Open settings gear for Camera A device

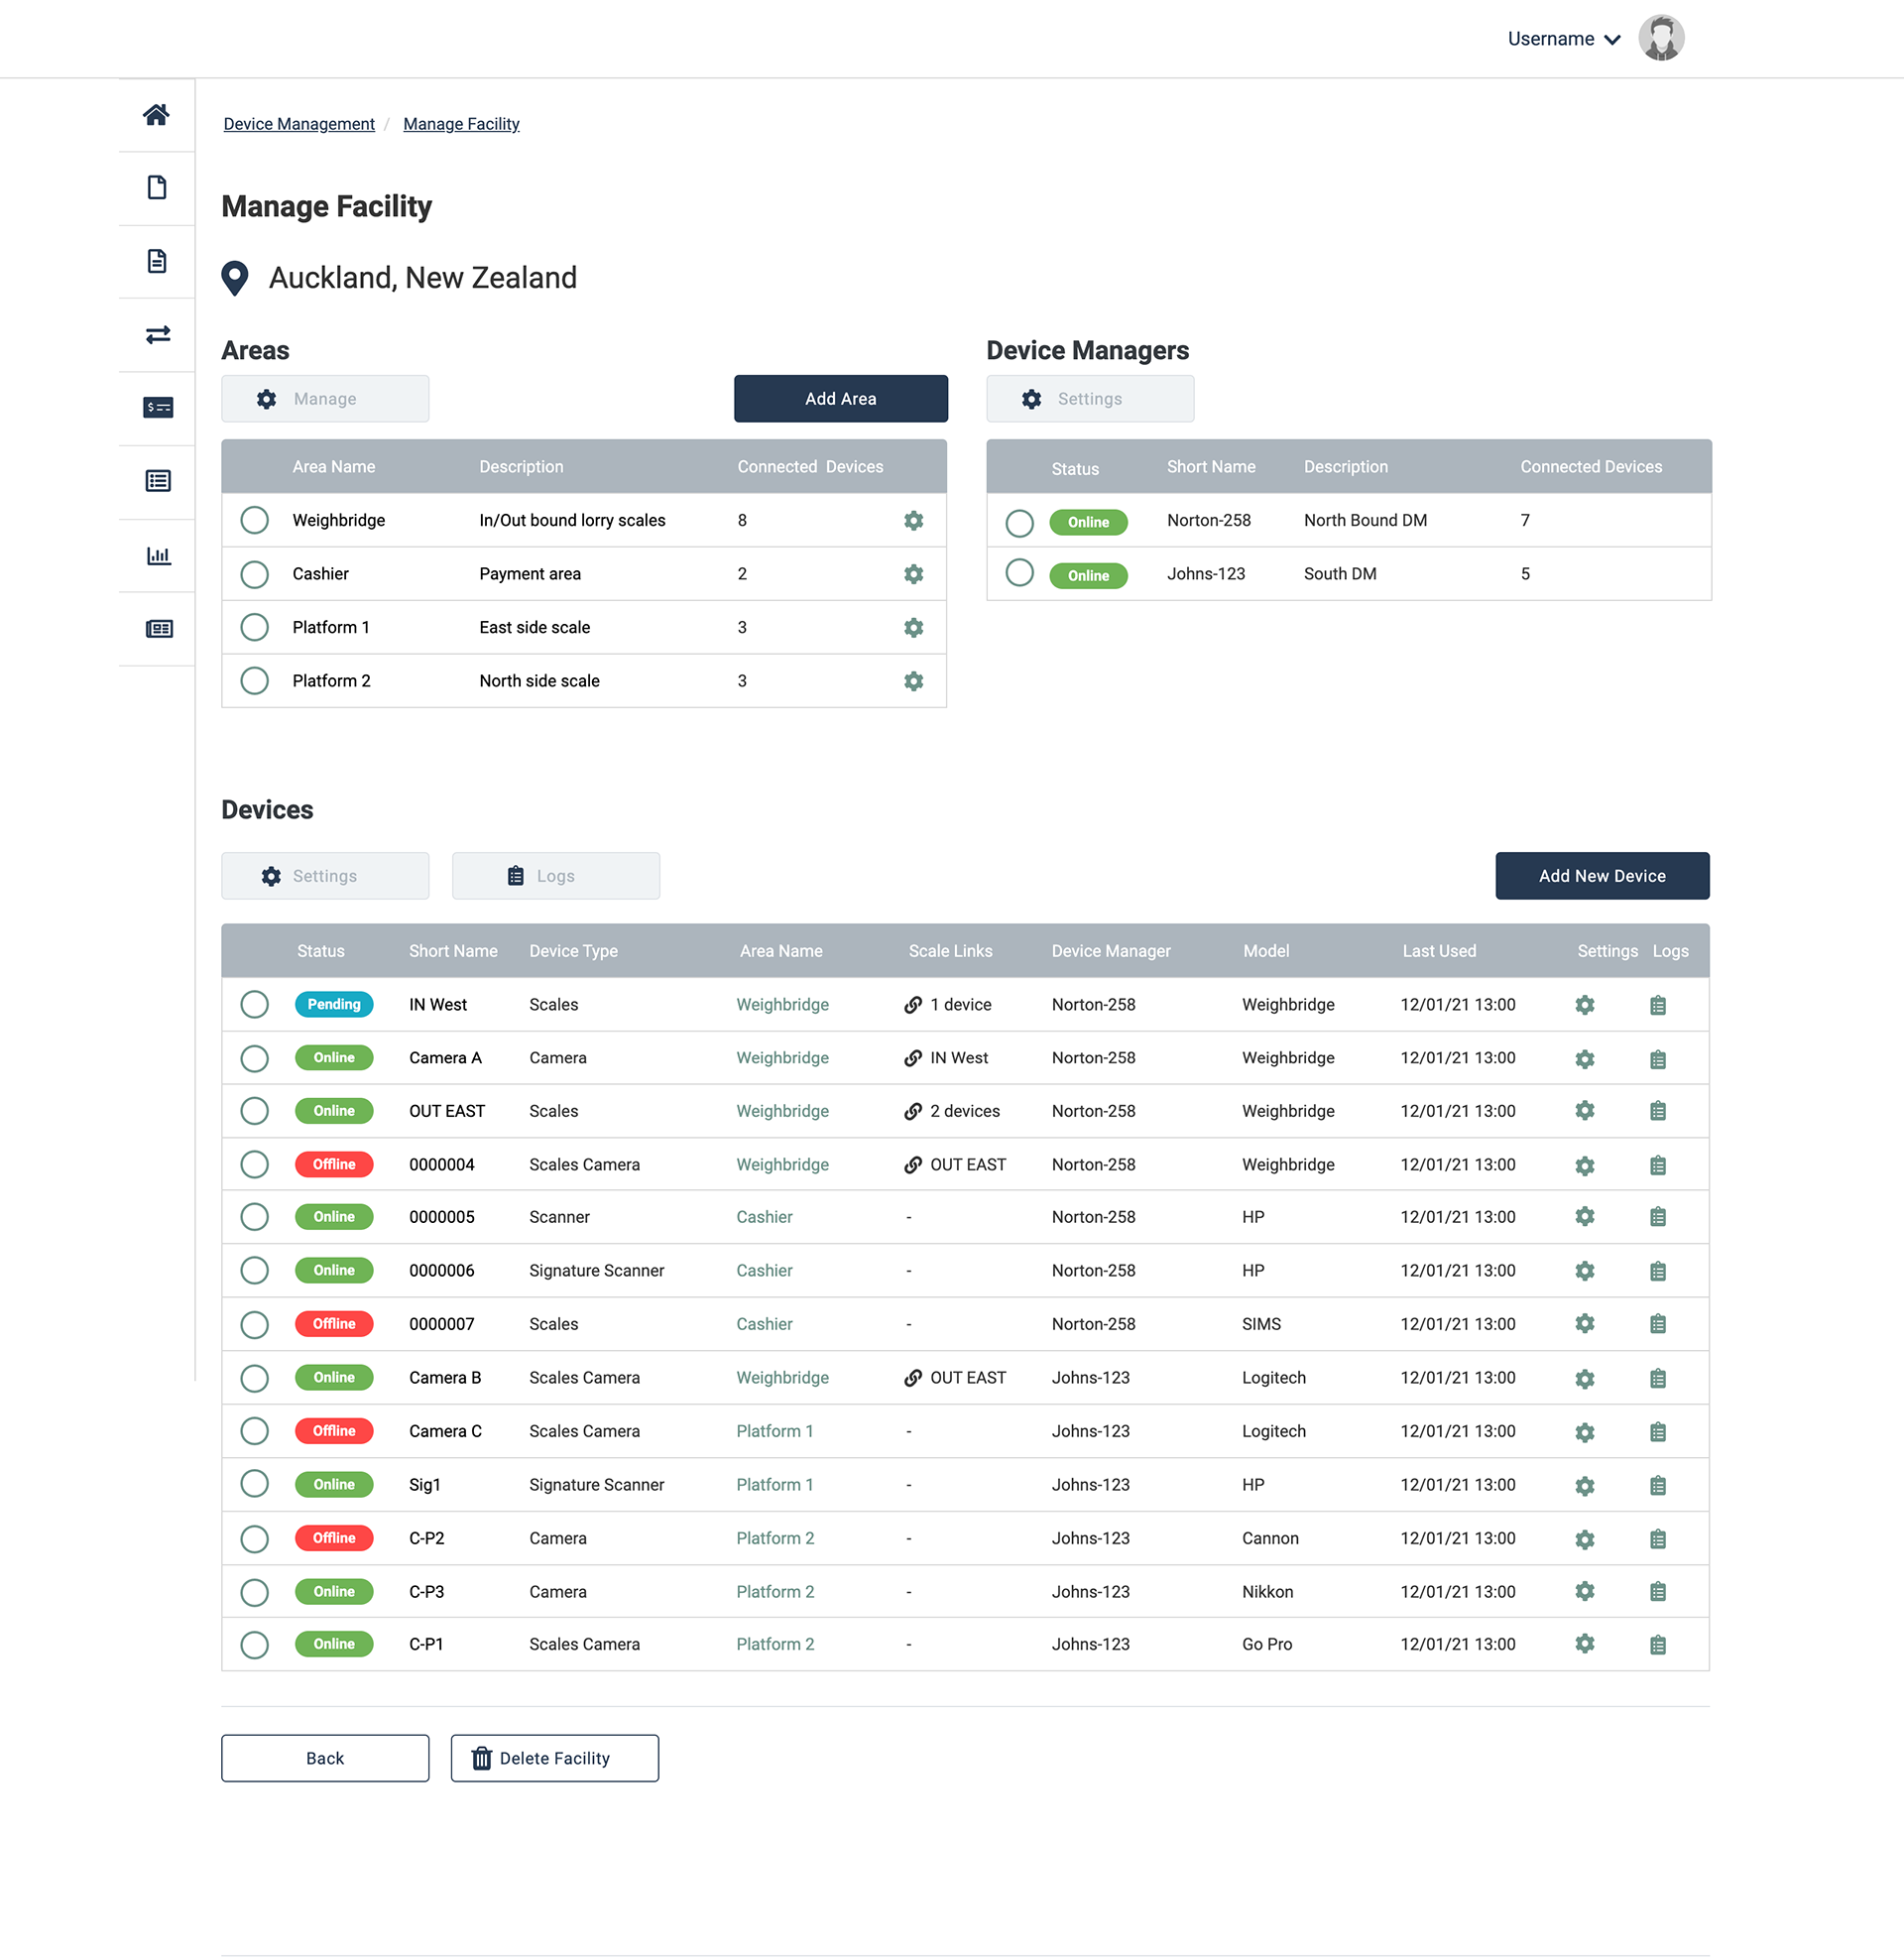(x=1584, y=1059)
